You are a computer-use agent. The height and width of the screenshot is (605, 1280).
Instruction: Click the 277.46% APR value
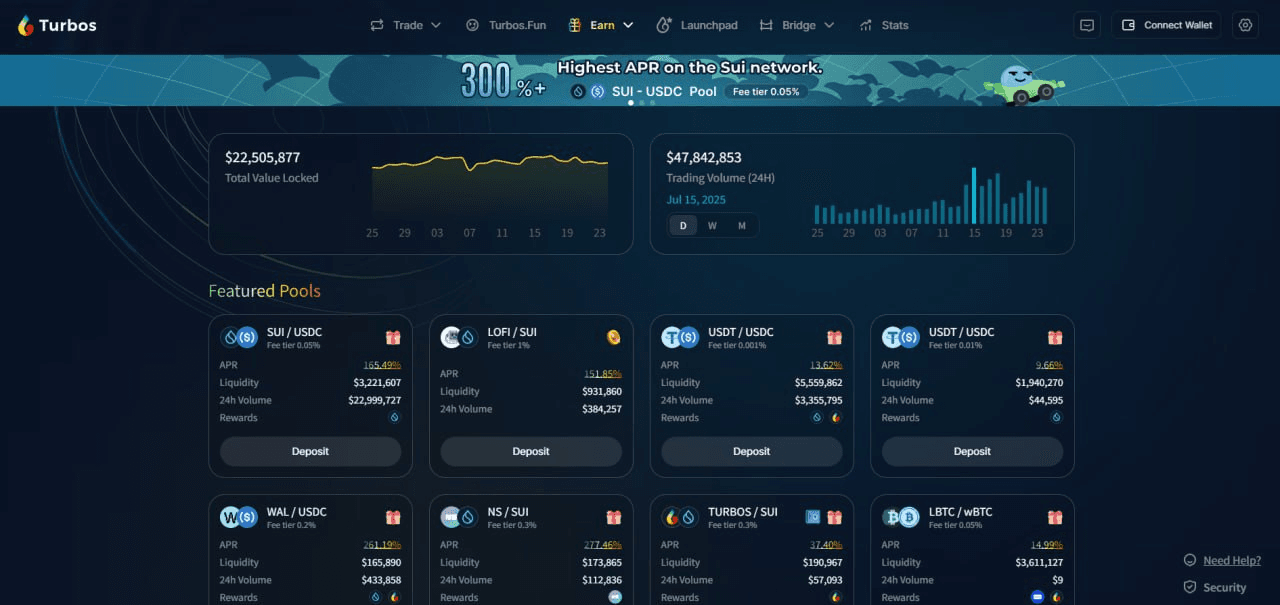point(603,545)
